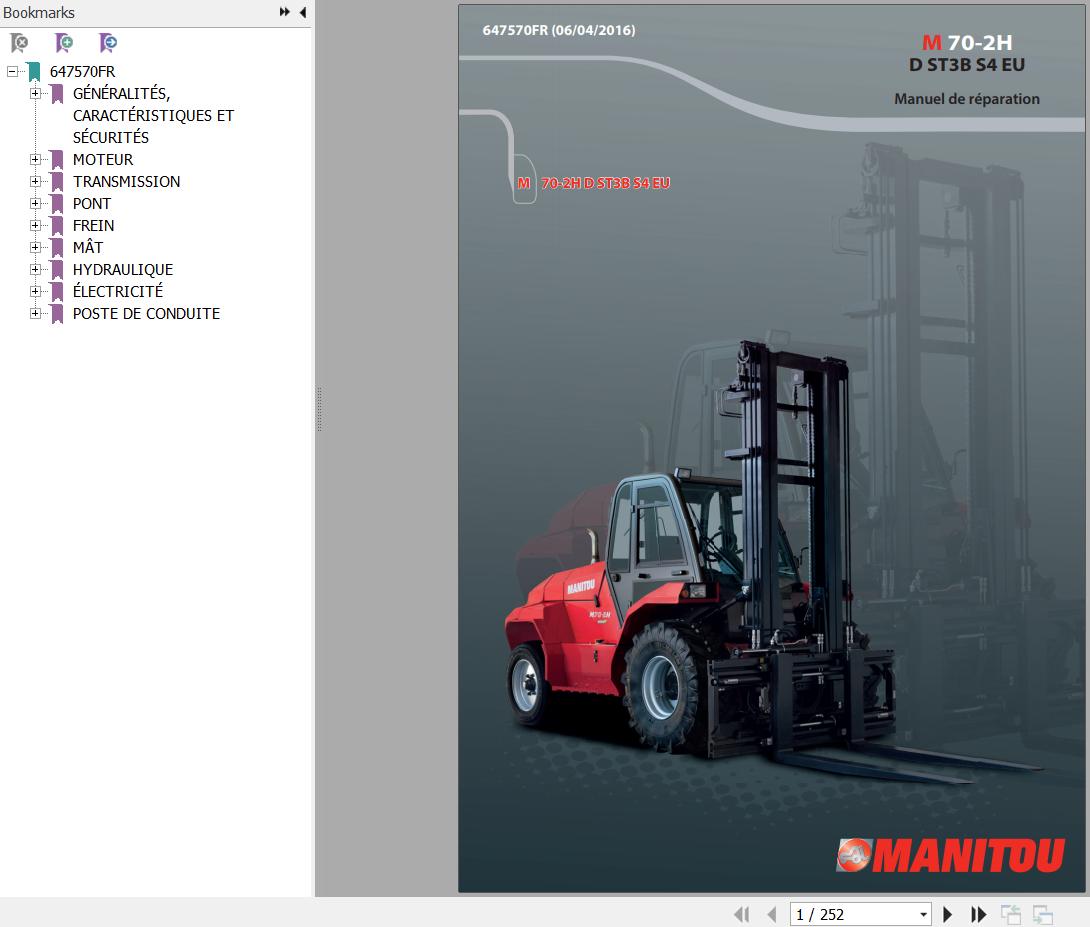Jump to the last page
The image size is (1090, 927).
978,914
